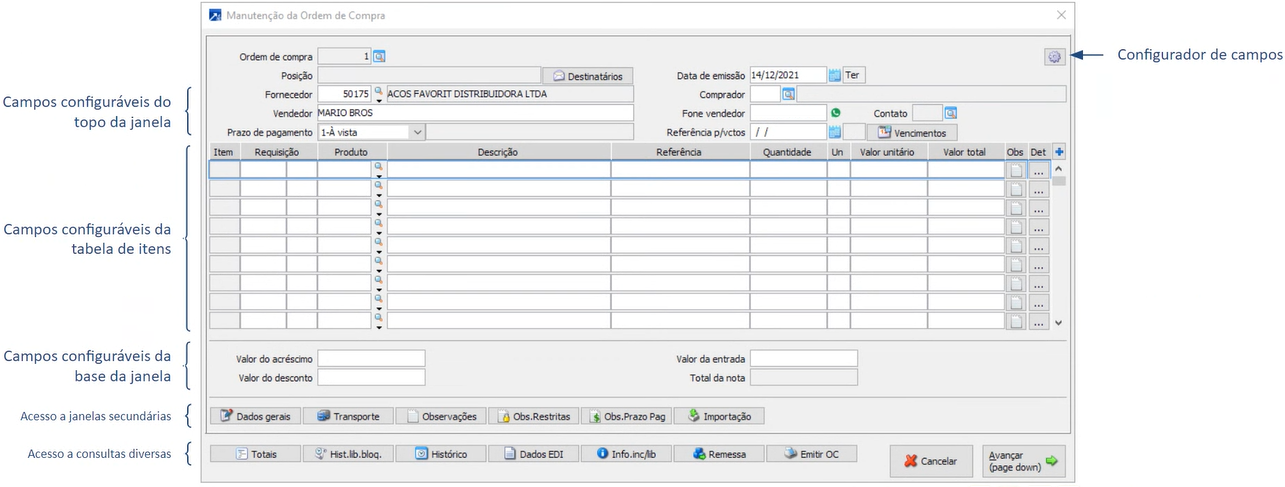Screen dimensions: 1285x487
Task: Click the Data de emissão date field
Action: pyautogui.click(x=788, y=75)
